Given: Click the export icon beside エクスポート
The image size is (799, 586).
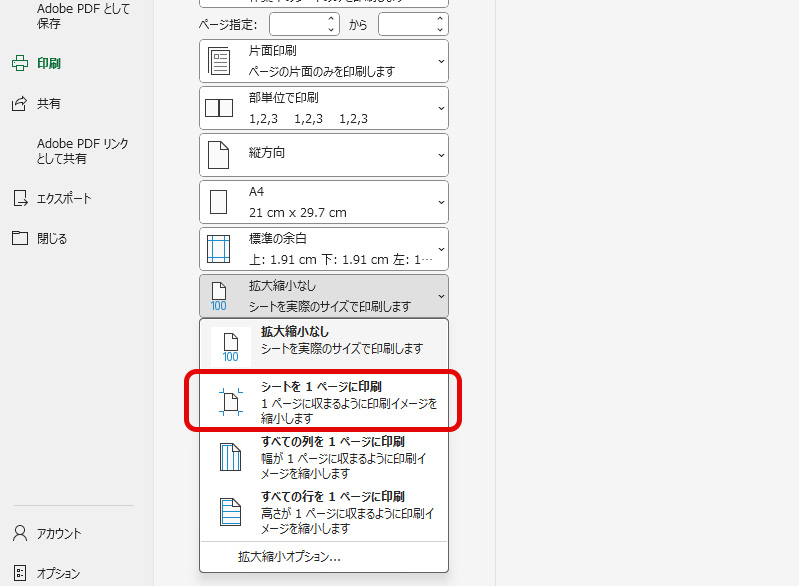Looking at the screenshot, I should (x=19, y=198).
